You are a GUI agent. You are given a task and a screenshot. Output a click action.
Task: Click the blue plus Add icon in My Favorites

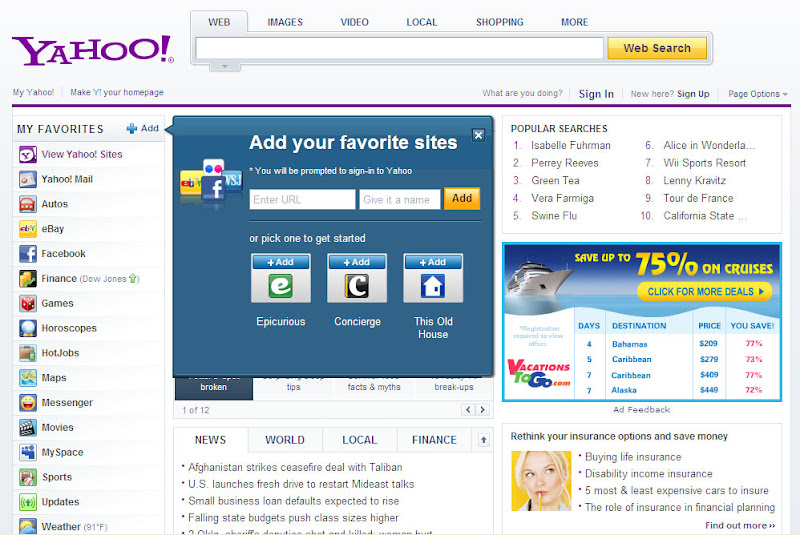point(132,129)
